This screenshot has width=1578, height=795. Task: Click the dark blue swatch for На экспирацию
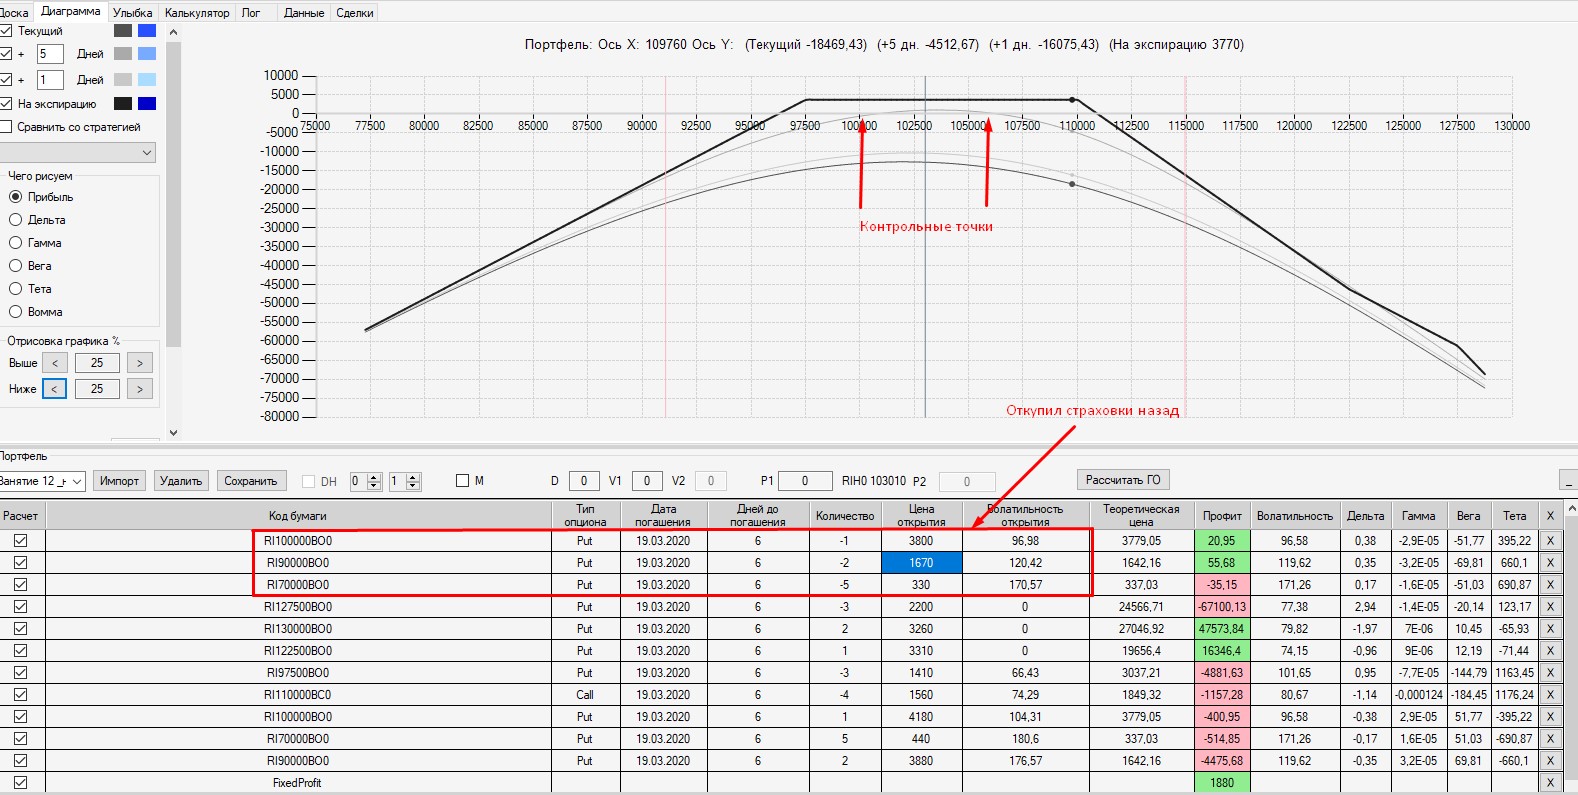click(147, 104)
